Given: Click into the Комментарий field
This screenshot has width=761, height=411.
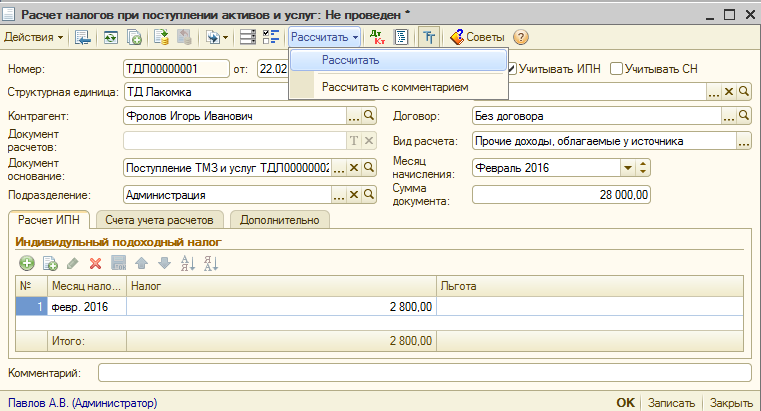Looking at the screenshot, I should (x=425, y=373).
